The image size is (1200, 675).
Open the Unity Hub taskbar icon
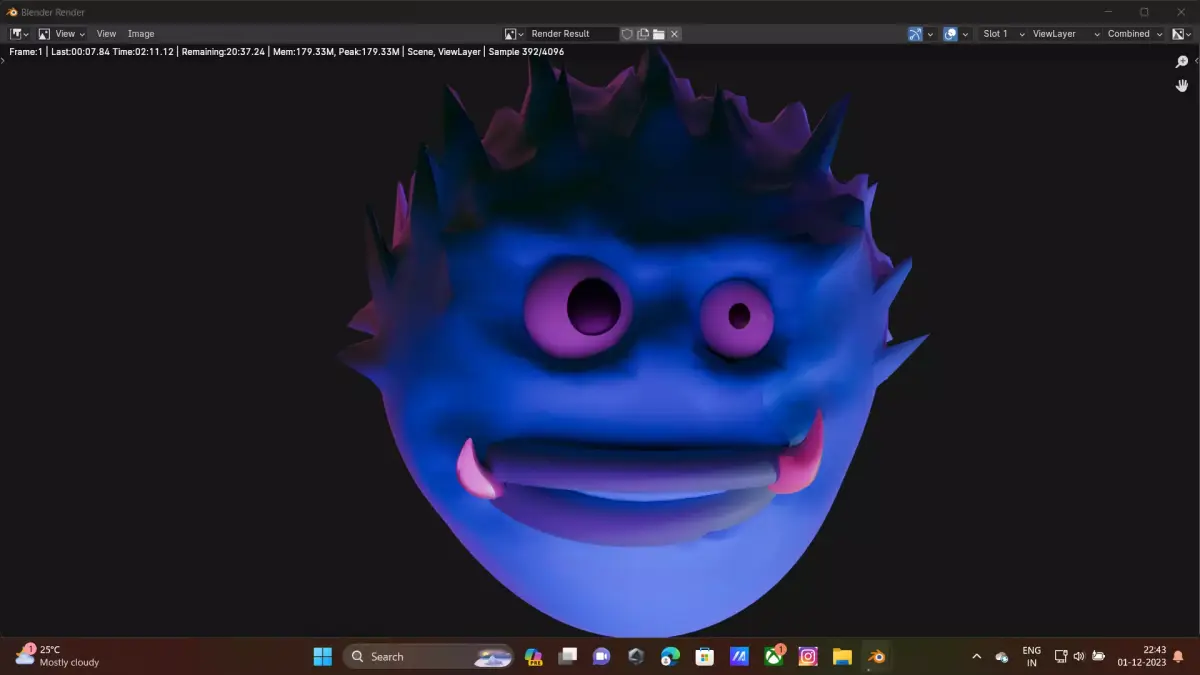[636, 657]
